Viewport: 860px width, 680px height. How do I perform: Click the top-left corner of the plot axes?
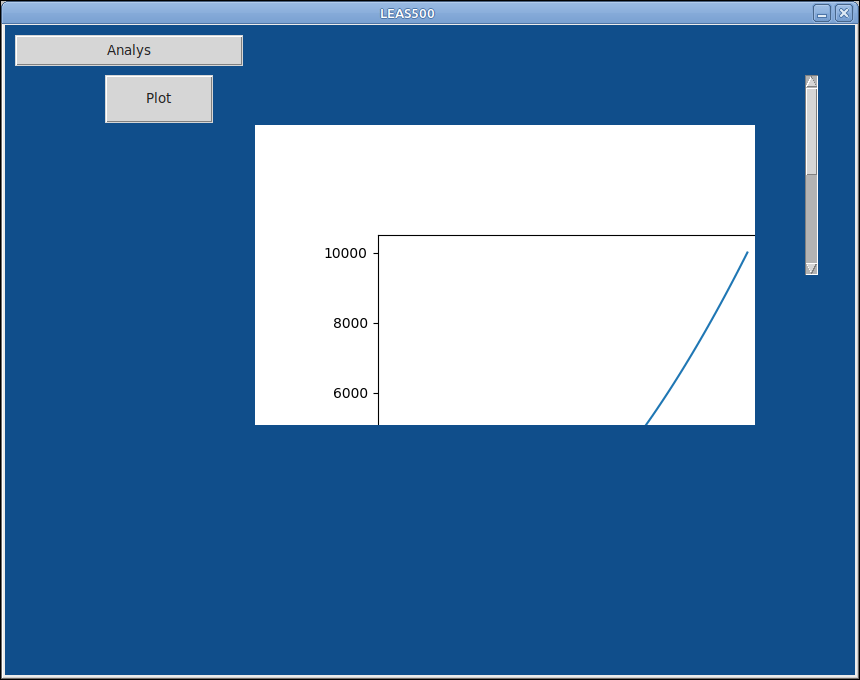tap(379, 234)
